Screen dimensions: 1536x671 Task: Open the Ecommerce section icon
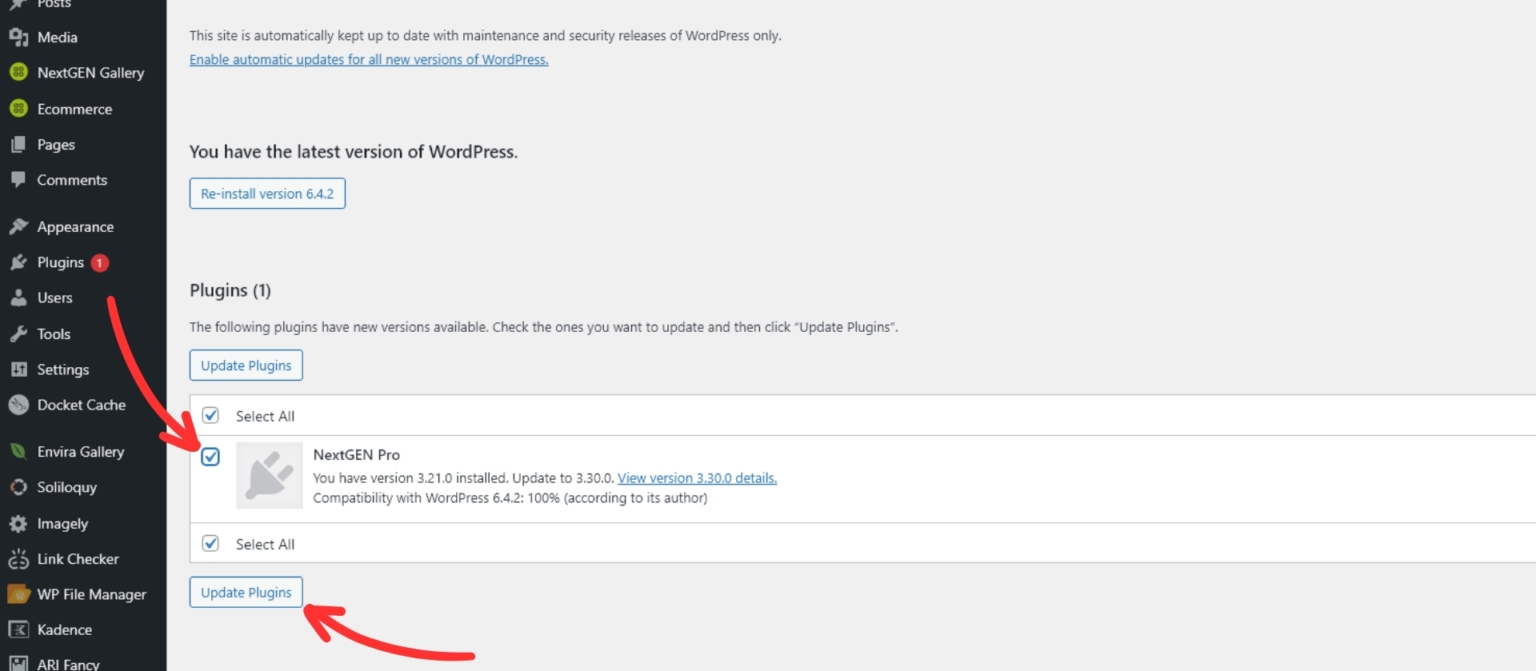(x=18, y=108)
